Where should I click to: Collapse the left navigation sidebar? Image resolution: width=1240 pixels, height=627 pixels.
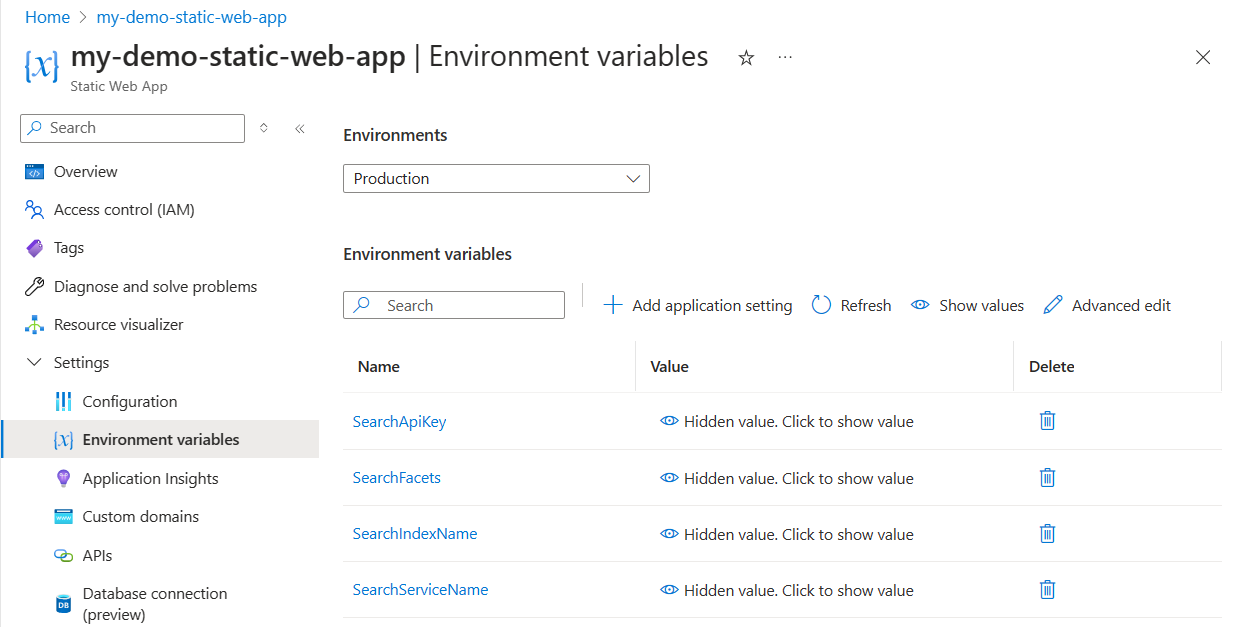299,128
